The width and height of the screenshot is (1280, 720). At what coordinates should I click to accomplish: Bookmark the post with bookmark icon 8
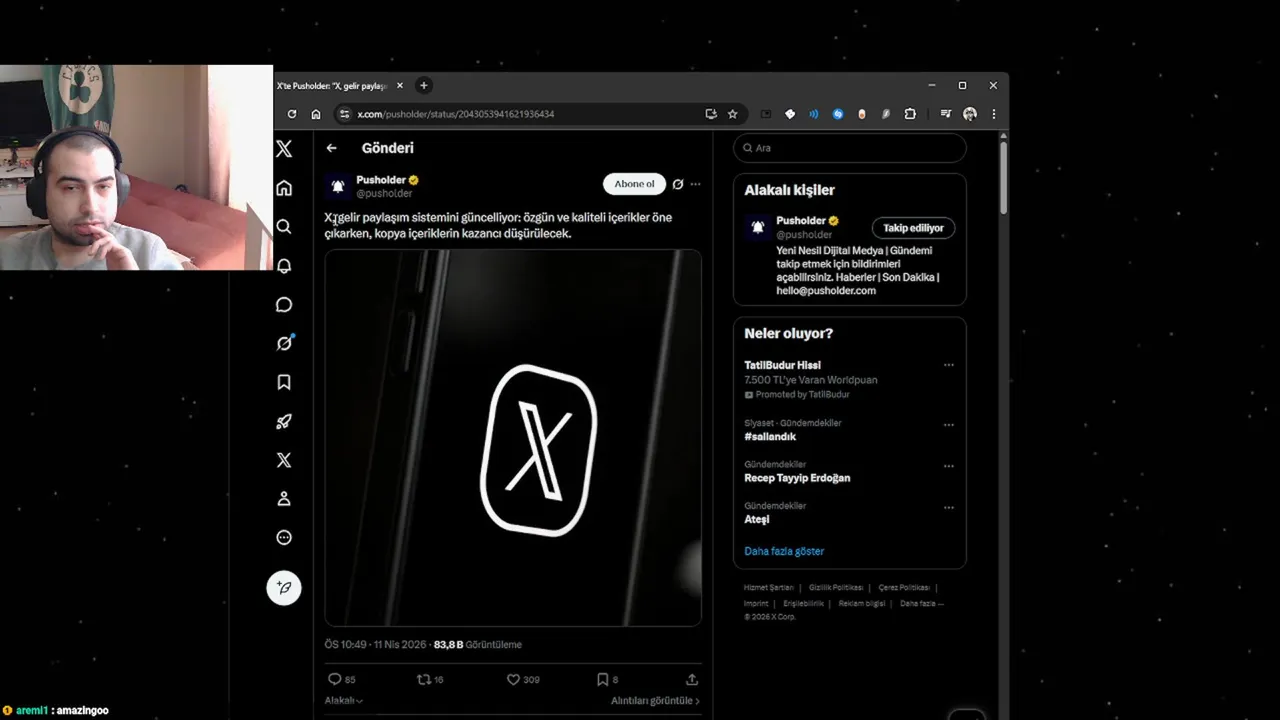click(x=607, y=679)
